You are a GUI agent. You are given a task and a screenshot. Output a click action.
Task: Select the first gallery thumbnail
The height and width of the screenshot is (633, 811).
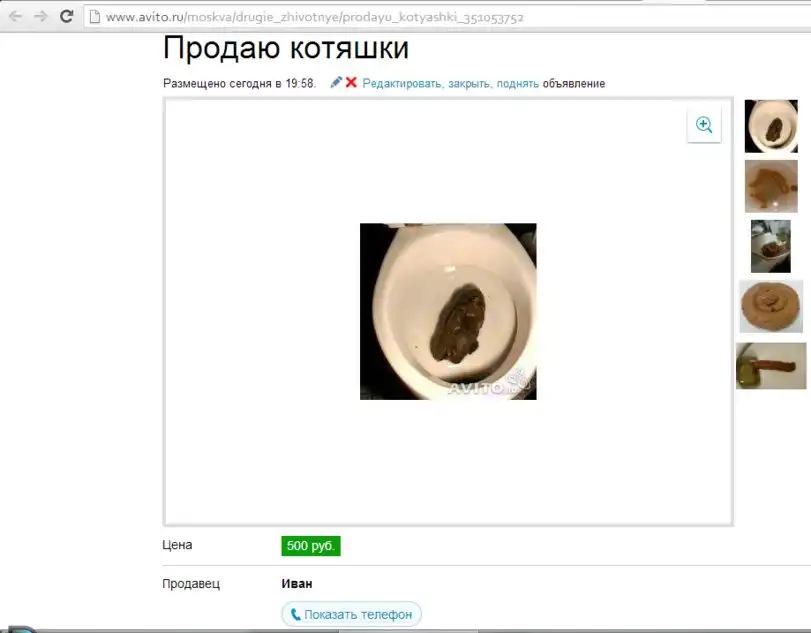tap(771, 126)
